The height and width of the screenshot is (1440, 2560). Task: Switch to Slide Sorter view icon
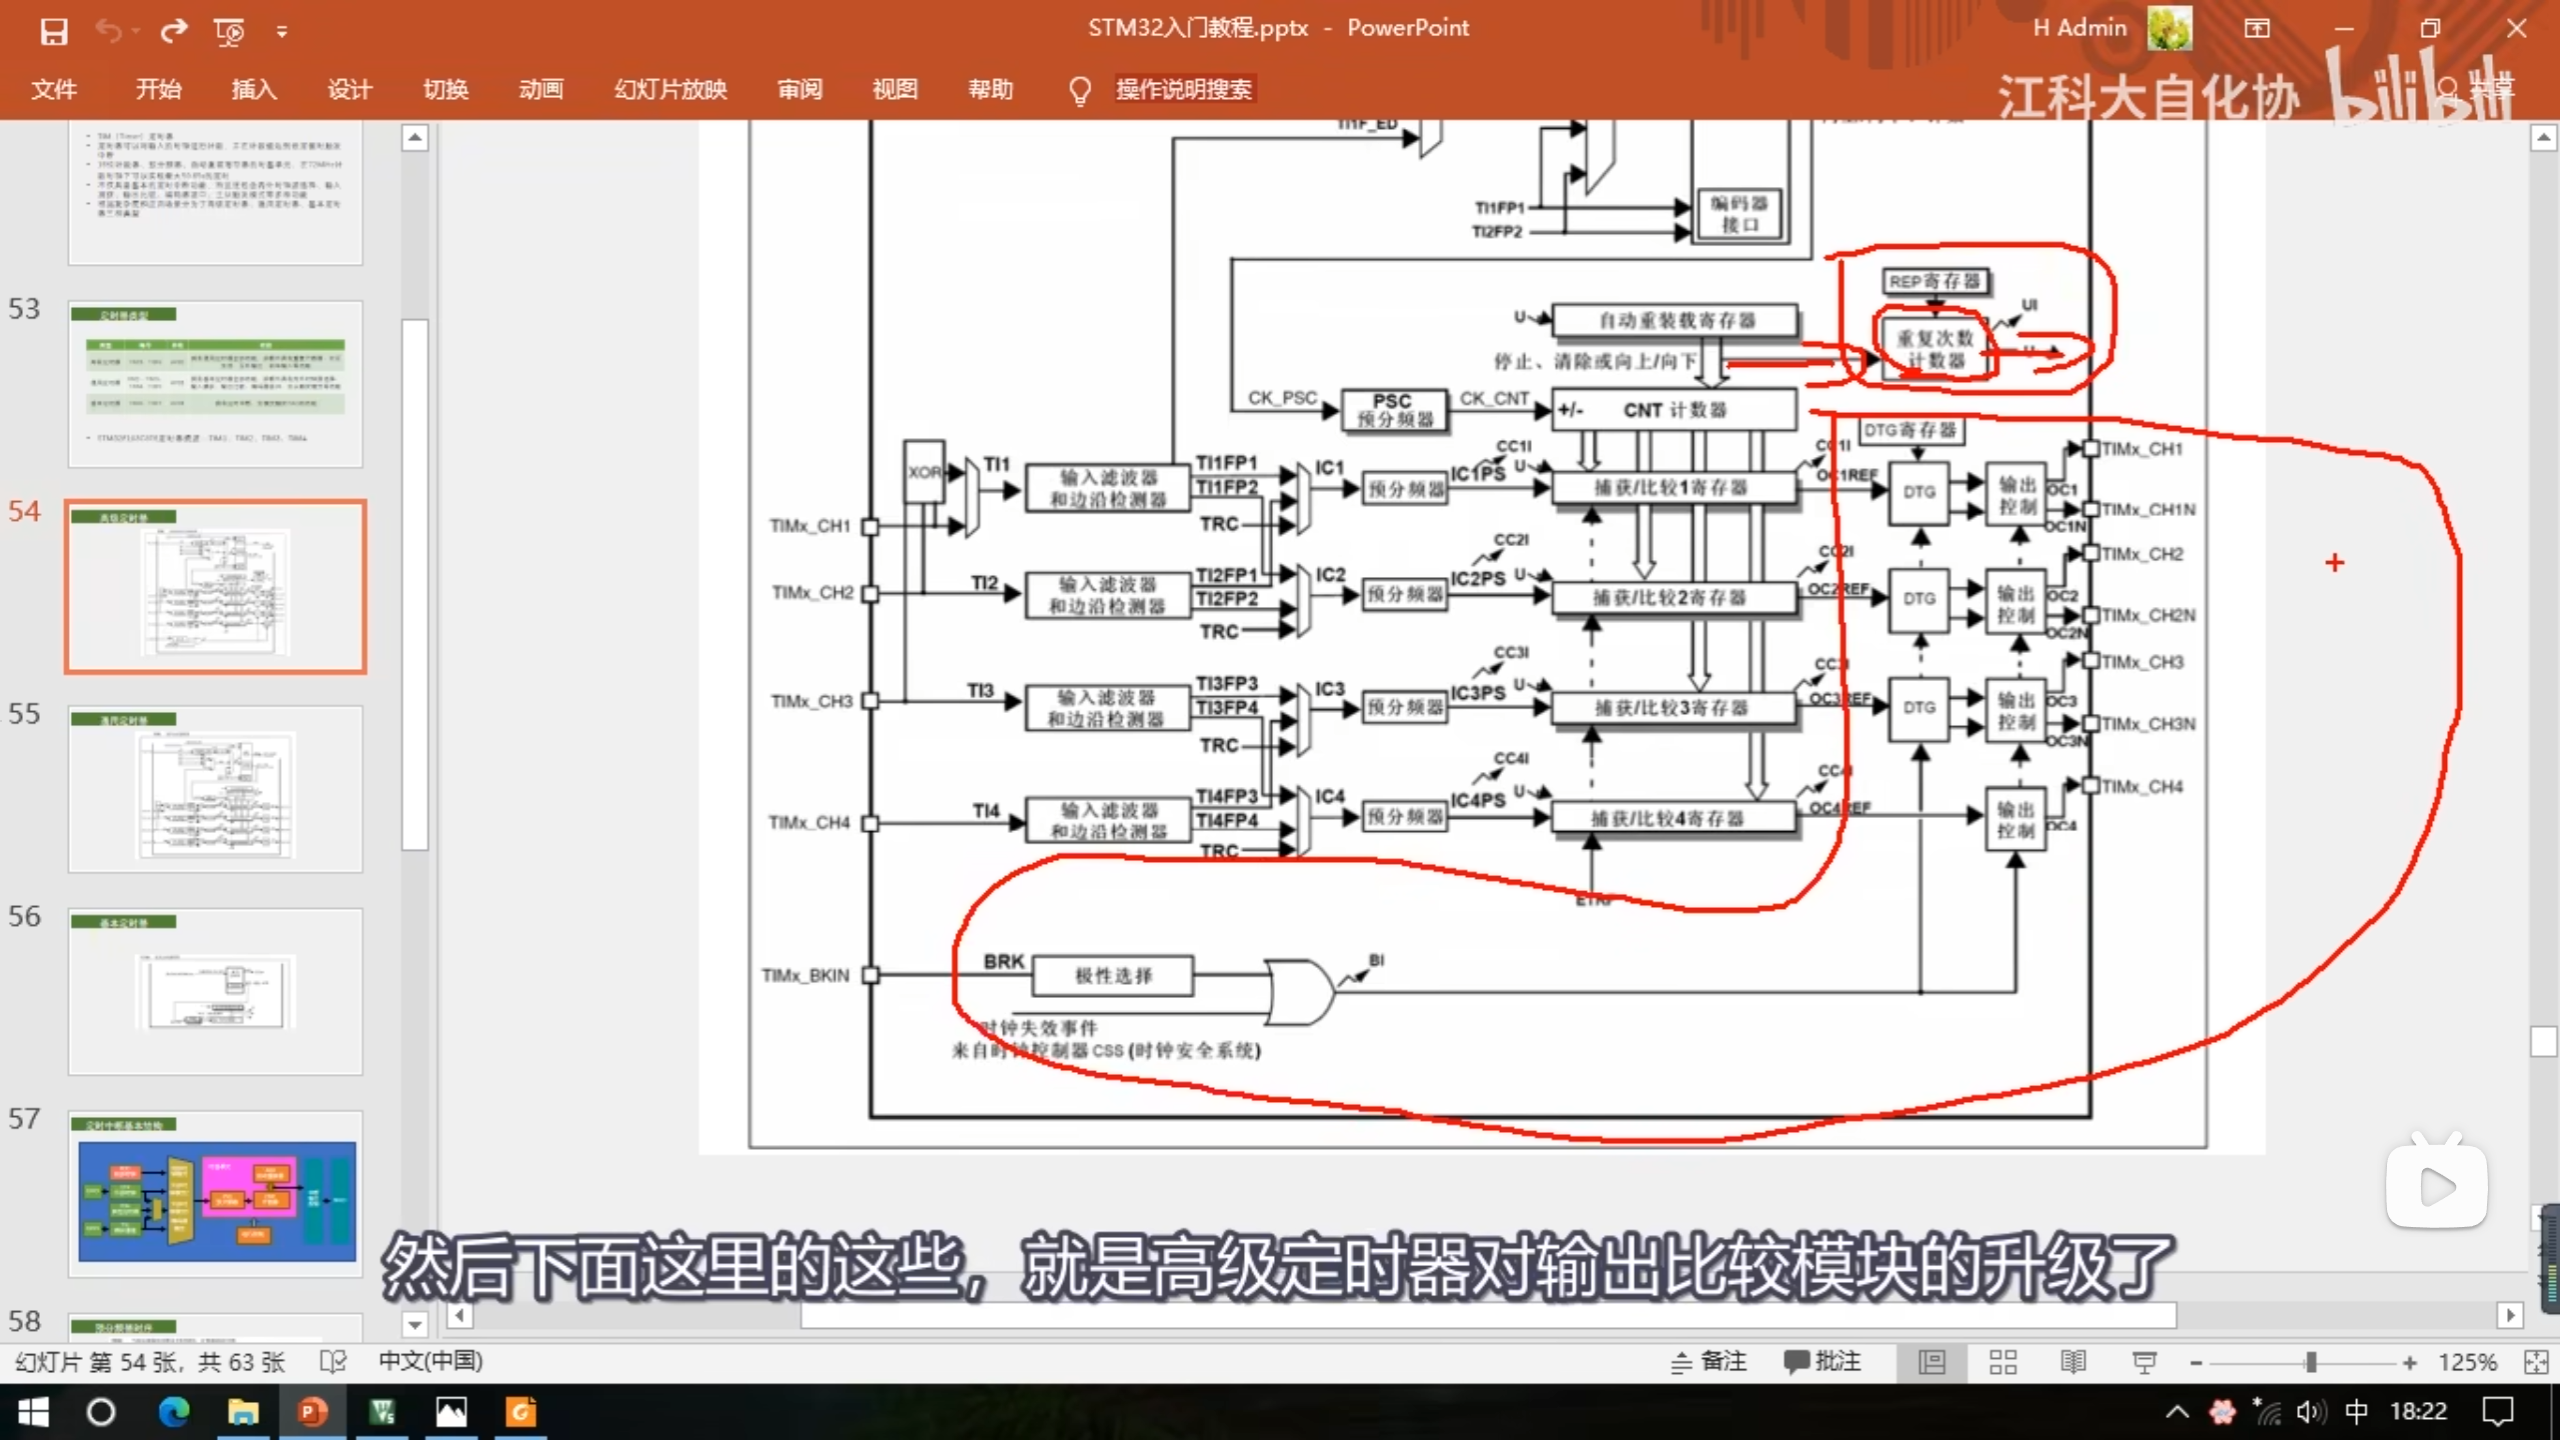(2003, 1362)
